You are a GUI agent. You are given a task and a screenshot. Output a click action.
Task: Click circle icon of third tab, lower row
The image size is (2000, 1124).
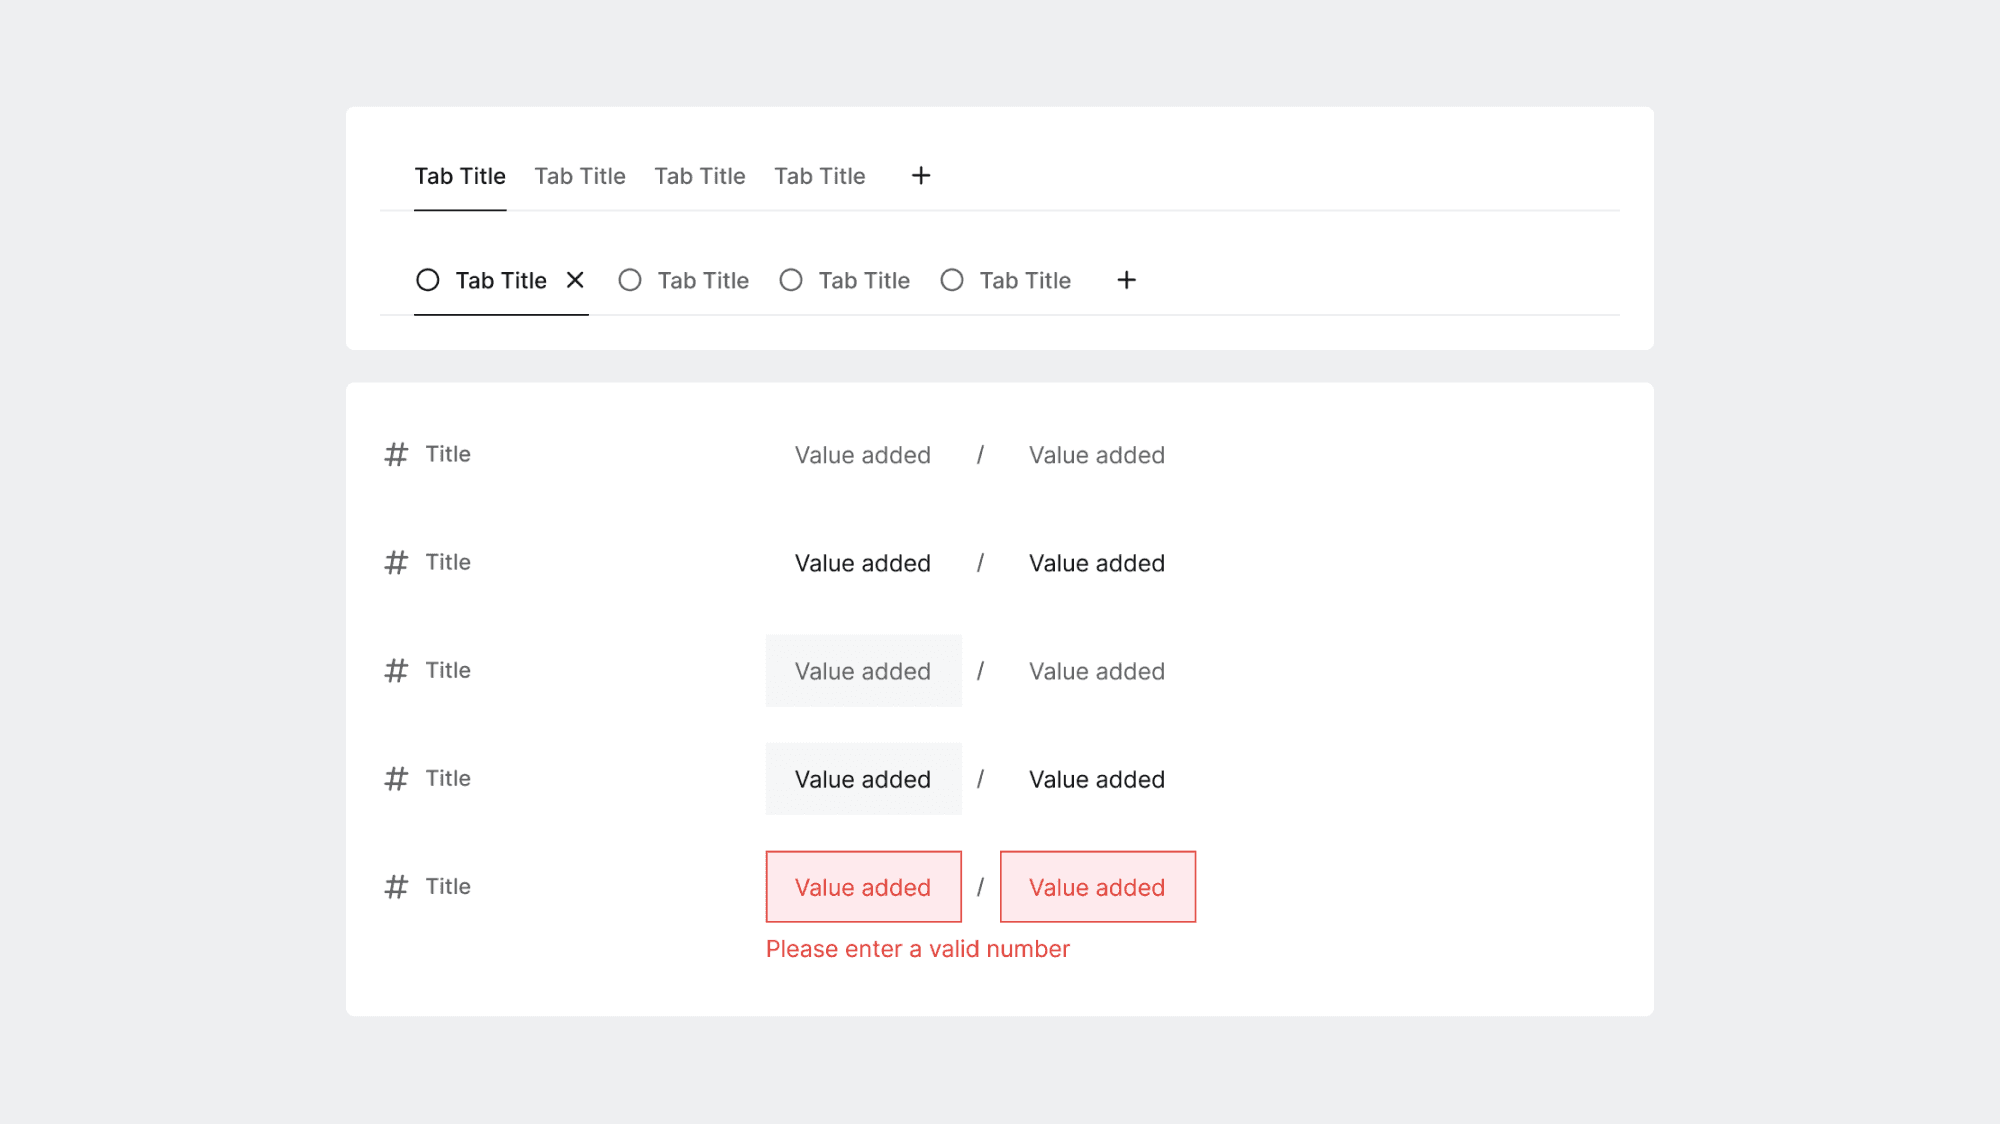791,280
